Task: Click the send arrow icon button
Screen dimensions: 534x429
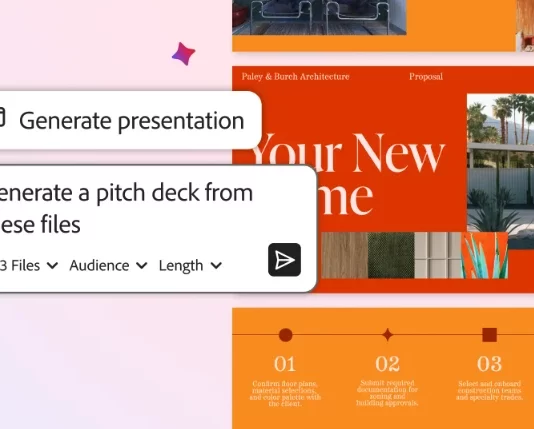Action: [x=284, y=260]
